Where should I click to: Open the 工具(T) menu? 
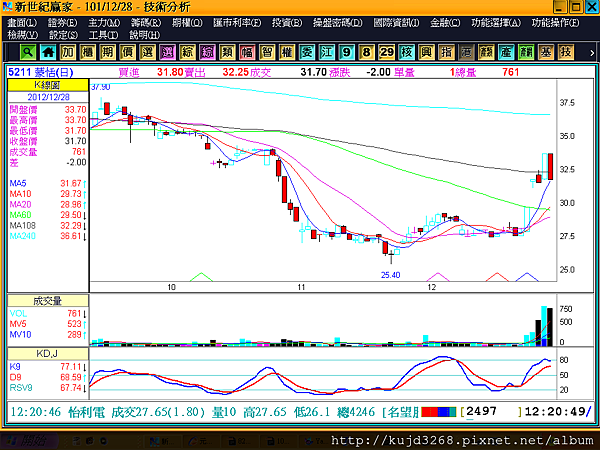pos(103,35)
